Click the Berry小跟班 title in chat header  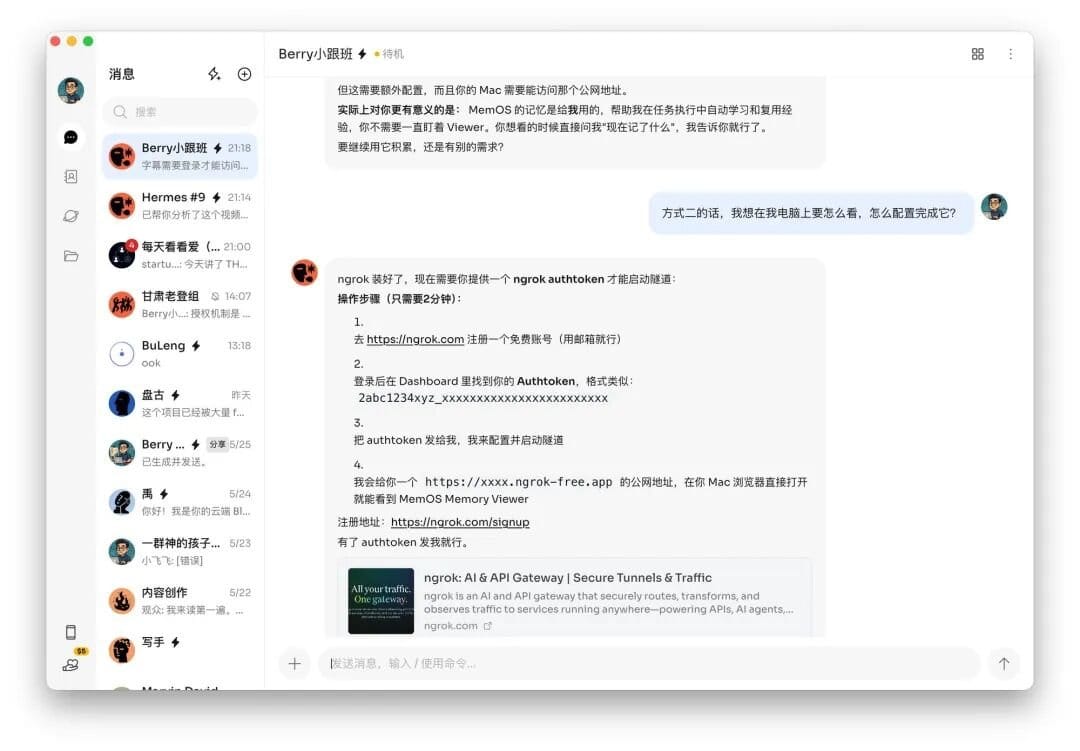(x=315, y=54)
